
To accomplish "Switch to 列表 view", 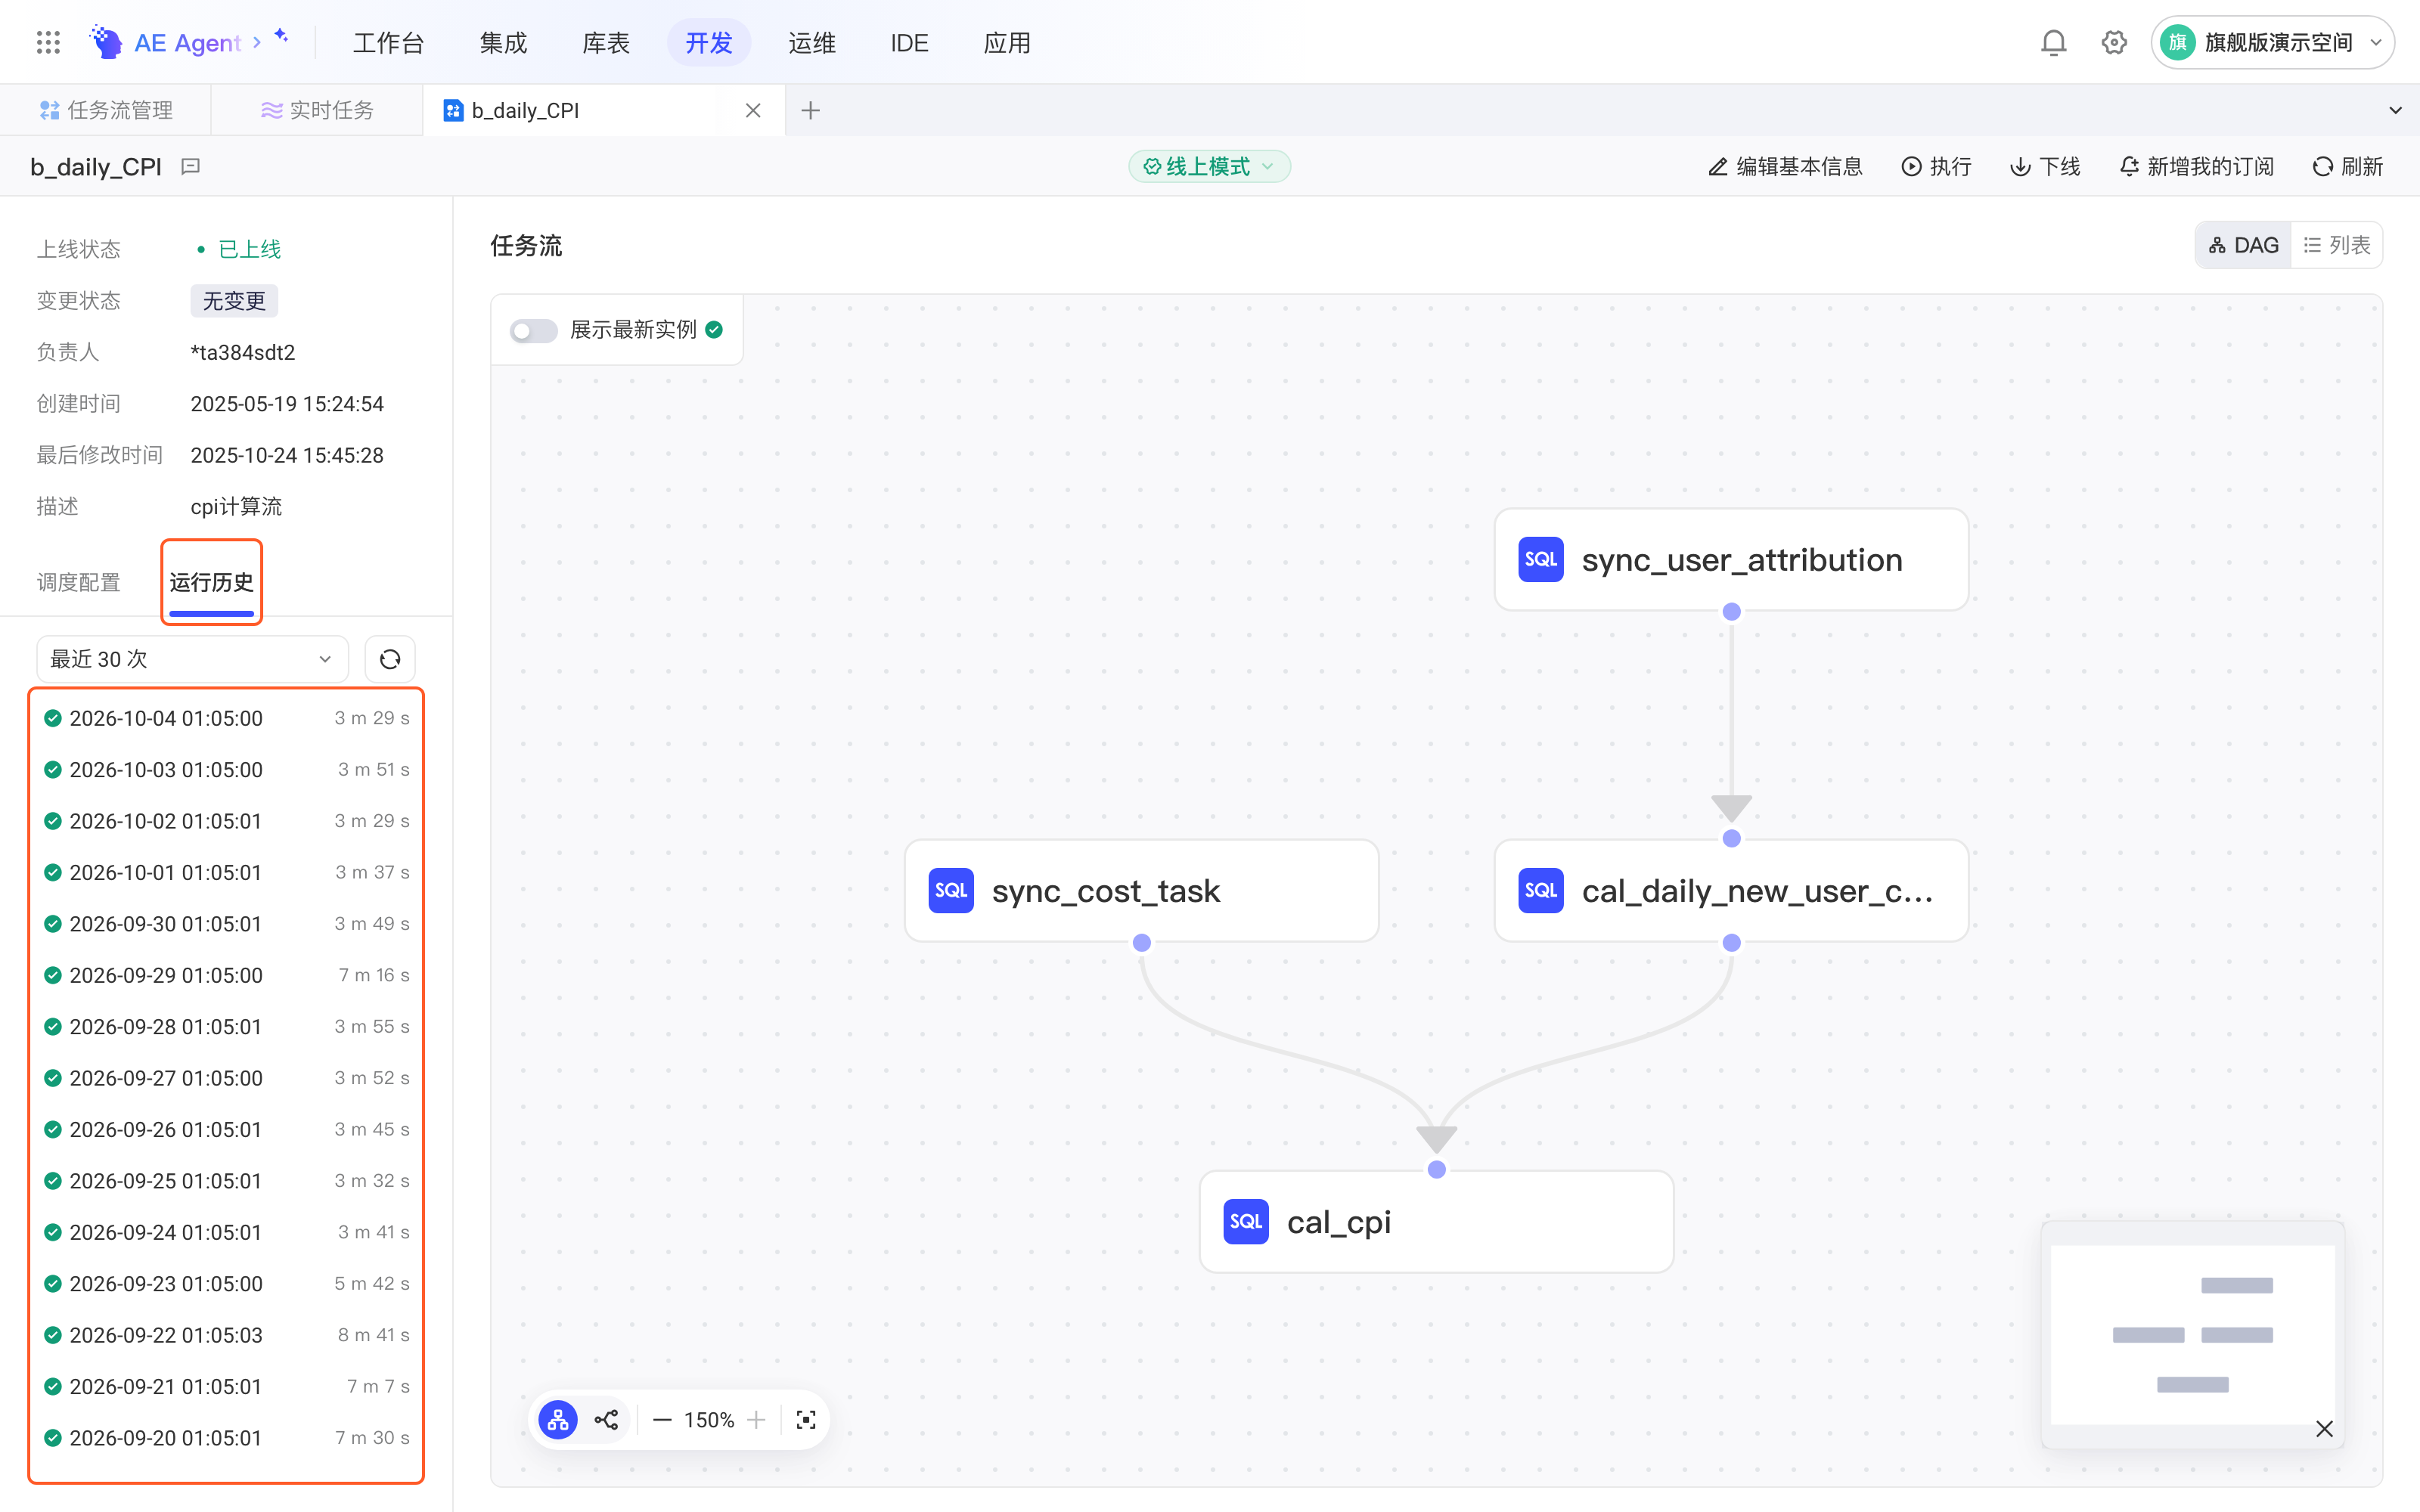I will point(2337,245).
